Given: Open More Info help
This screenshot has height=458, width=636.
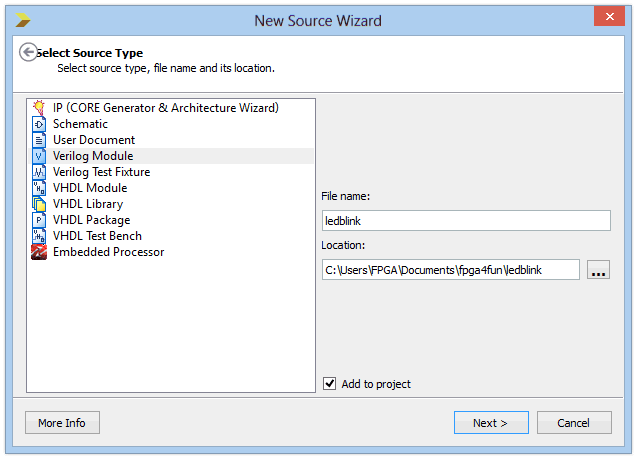Looking at the screenshot, I should [62, 423].
